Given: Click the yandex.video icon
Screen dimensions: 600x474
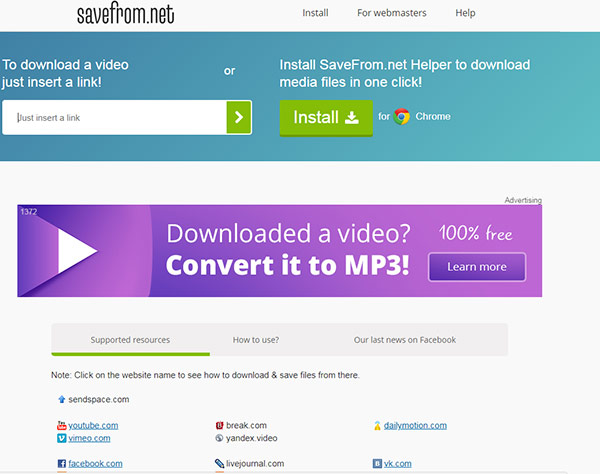Looking at the screenshot, I should 219,438.
